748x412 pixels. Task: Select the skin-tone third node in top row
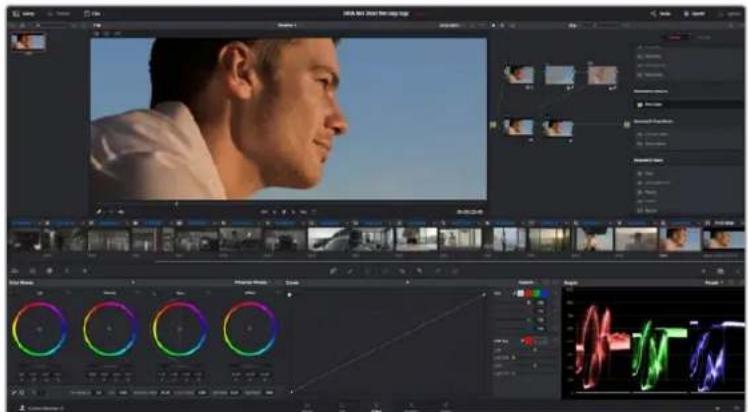click(x=602, y=75)
